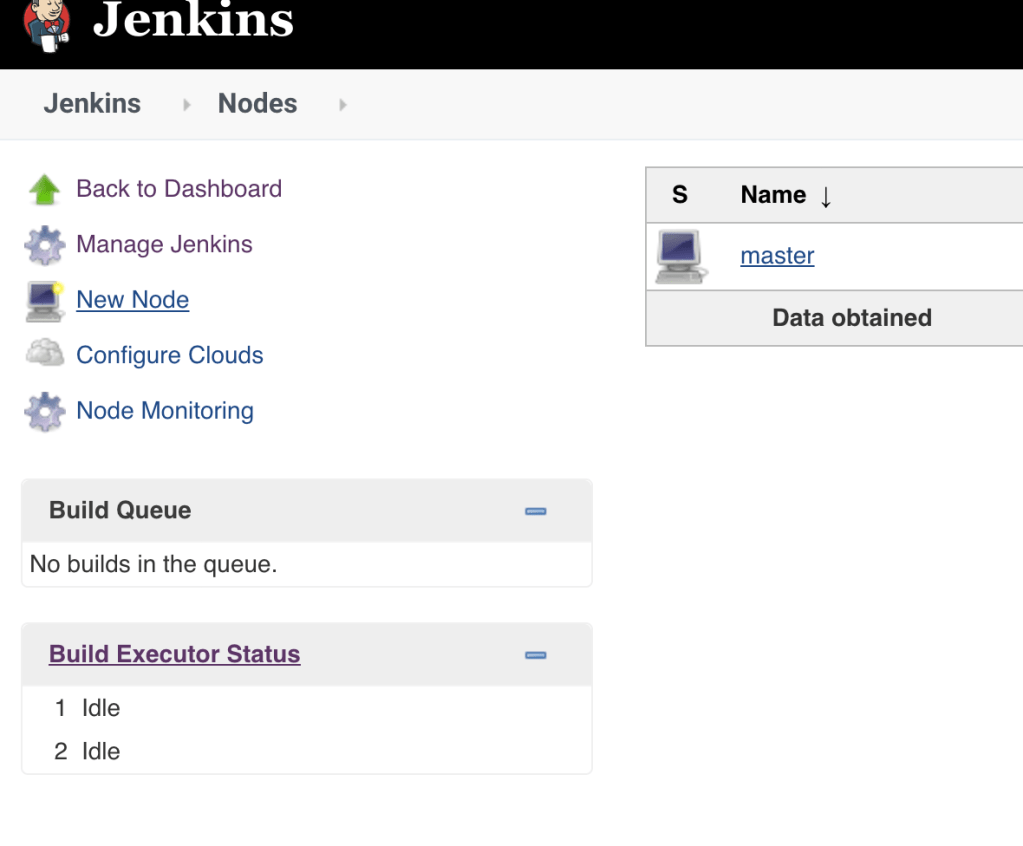
Task: Click the New Node computer icon
Action: (x=44, y=301)
